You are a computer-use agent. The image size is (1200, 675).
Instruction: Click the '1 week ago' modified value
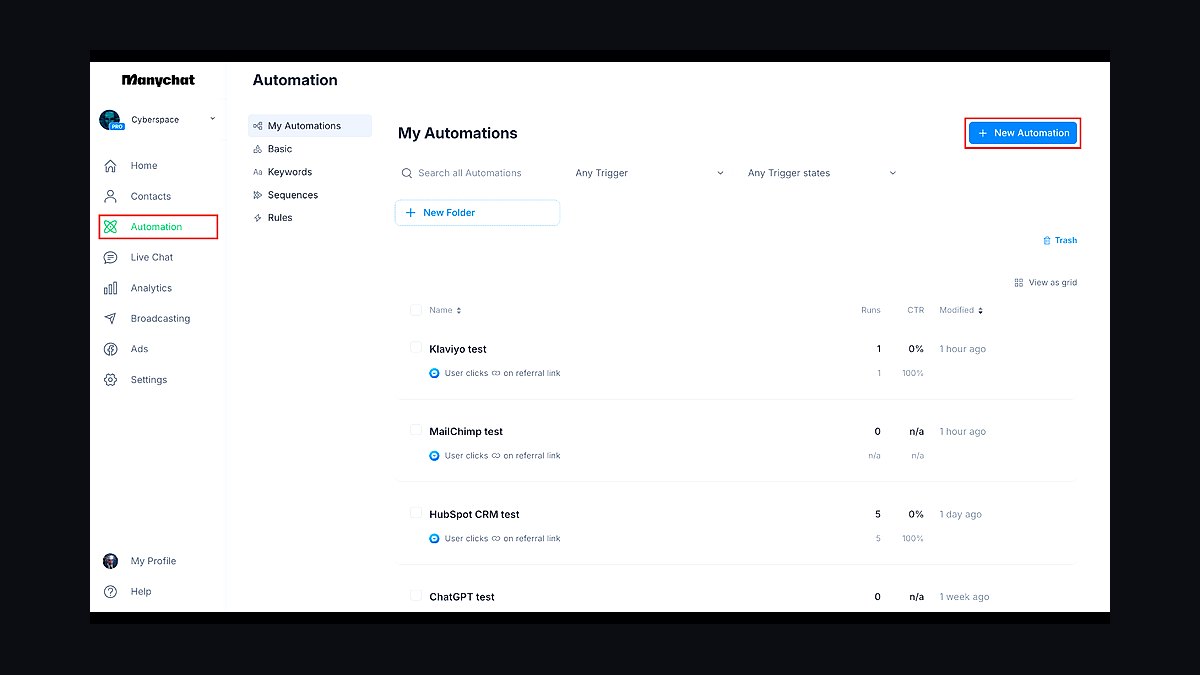(964, 597)
